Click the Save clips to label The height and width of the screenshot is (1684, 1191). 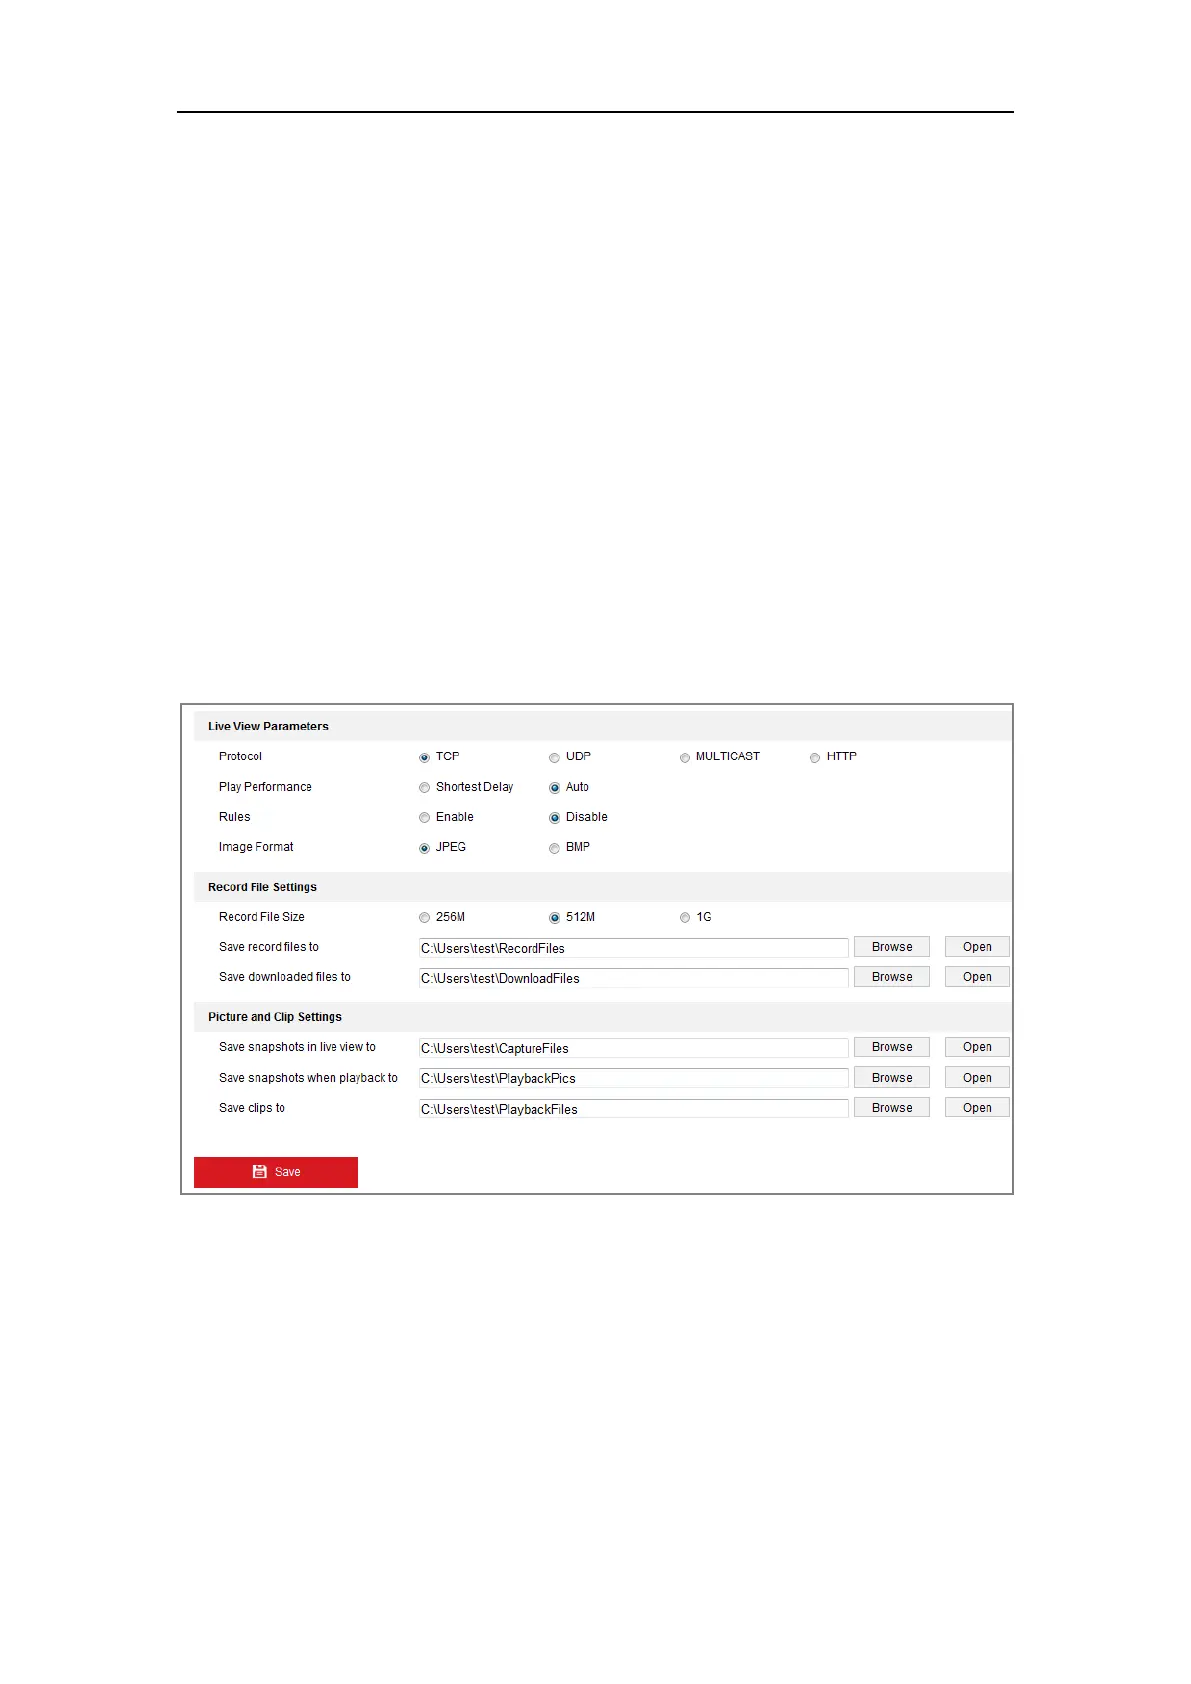point(252,1108)
